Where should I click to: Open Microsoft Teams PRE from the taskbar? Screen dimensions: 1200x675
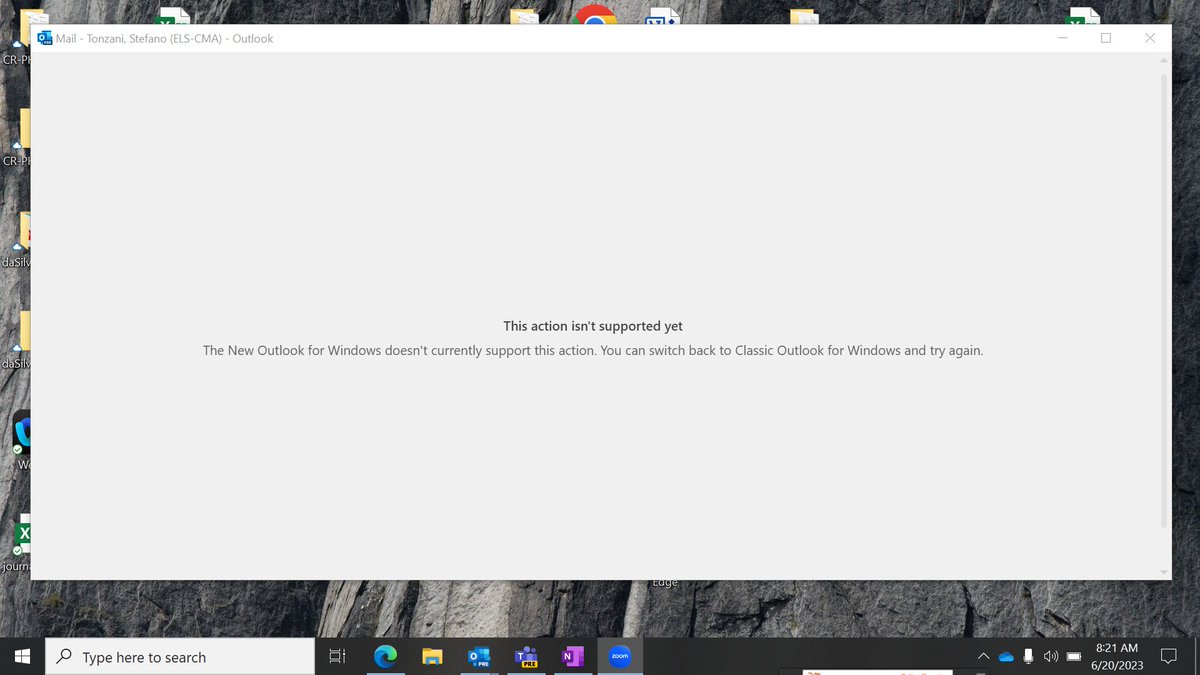pyautogui.click(x=526, y=657)
